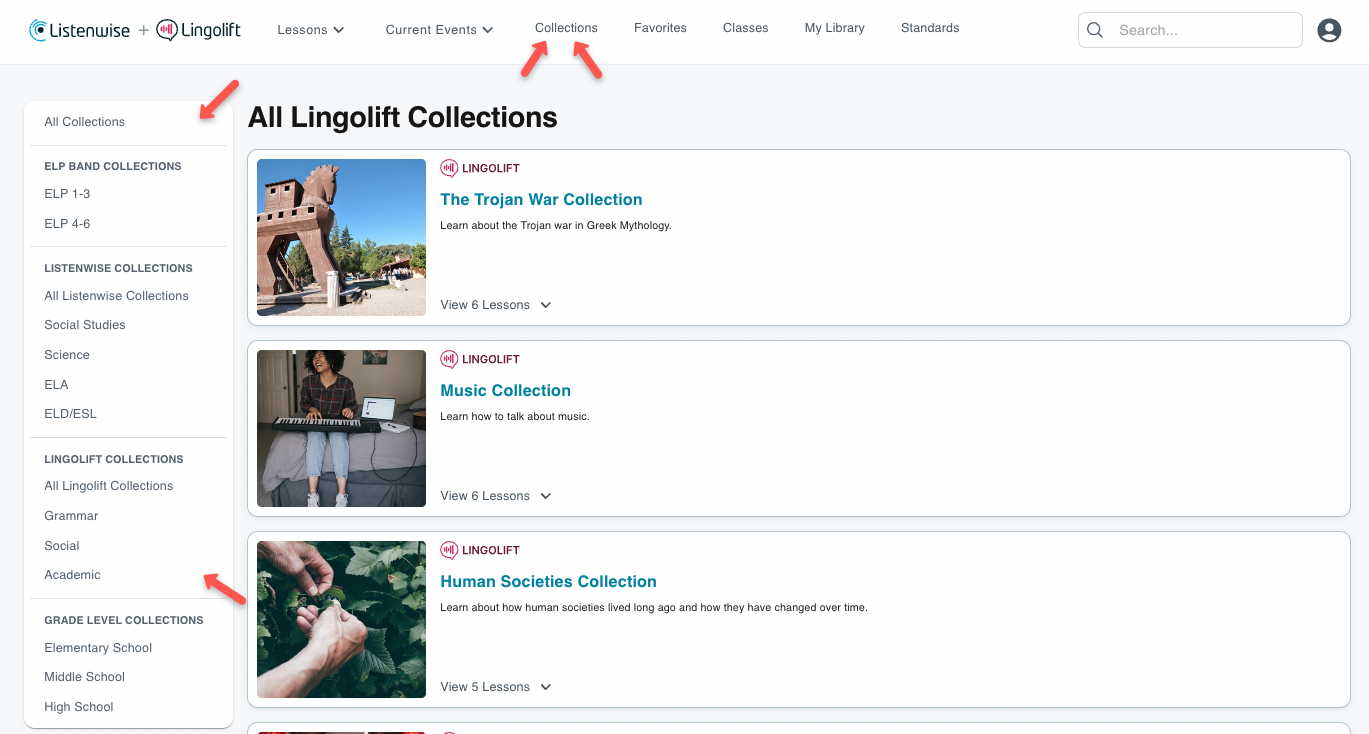Open the user account profile icon

pyautogui.click(x=1329, y=30)
